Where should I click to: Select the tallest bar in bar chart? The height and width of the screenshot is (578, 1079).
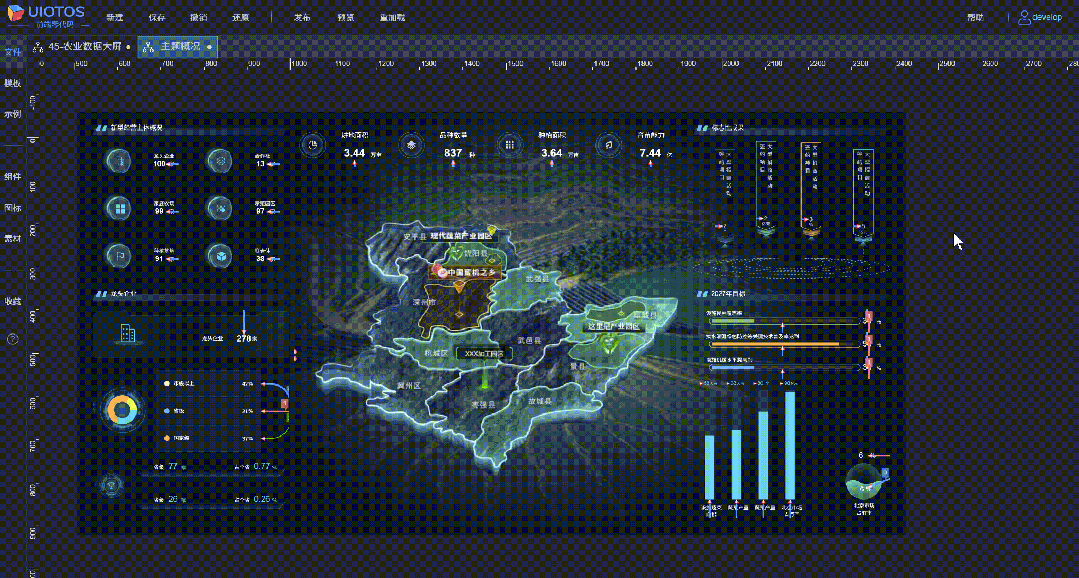(790, 445)
